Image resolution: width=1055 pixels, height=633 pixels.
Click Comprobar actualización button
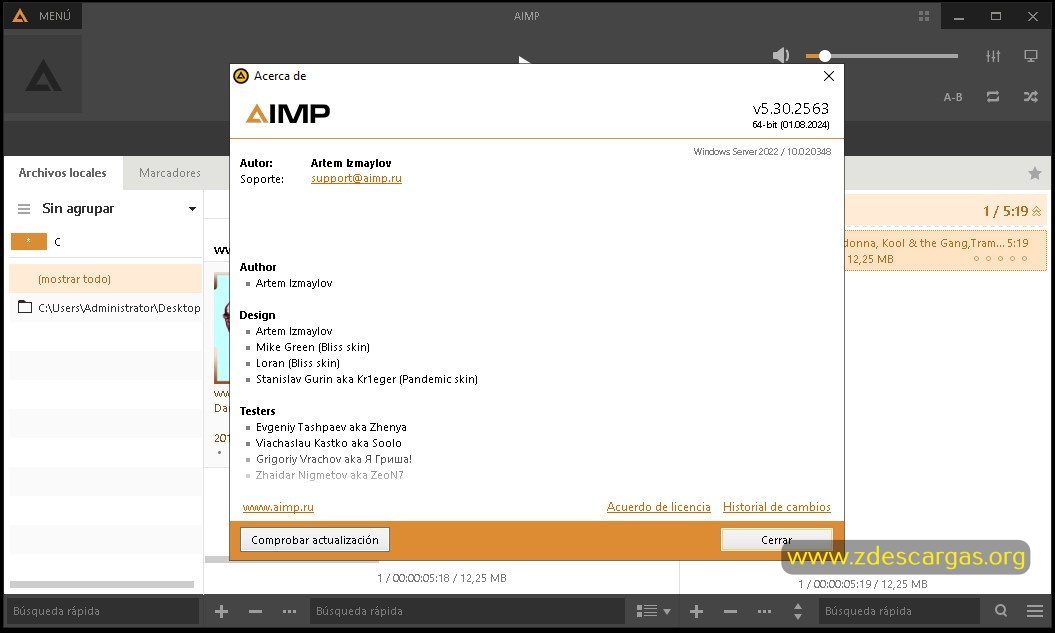pyautogui.click(x=314, y=539)
